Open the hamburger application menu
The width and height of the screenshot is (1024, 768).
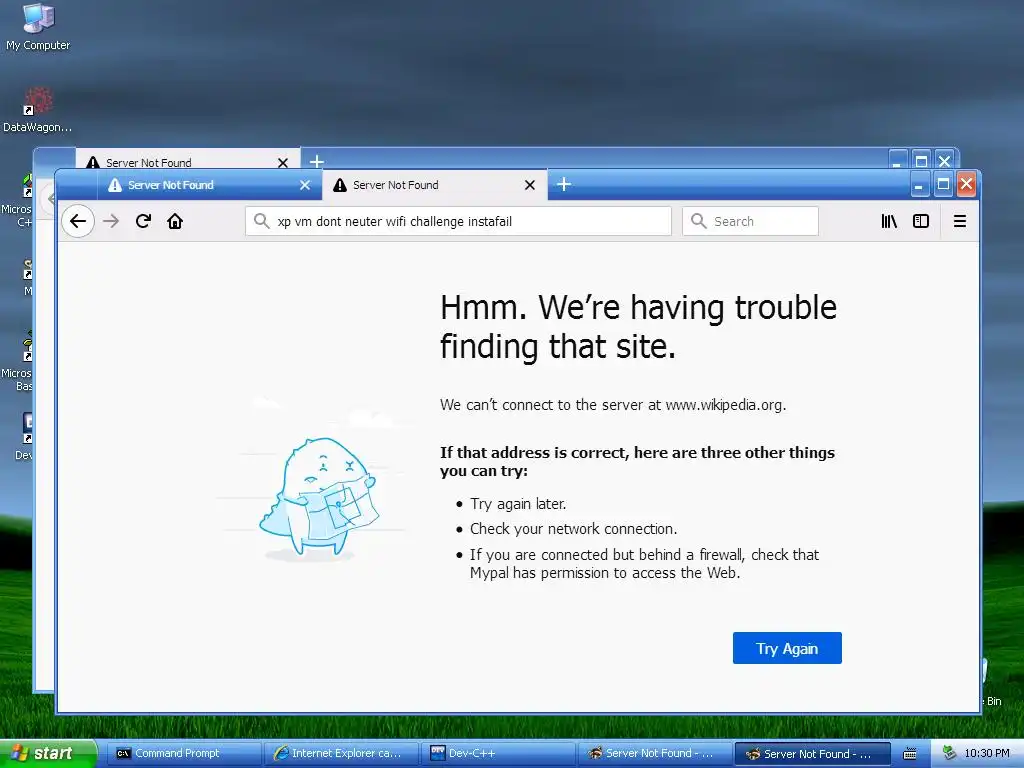[959, 221]
